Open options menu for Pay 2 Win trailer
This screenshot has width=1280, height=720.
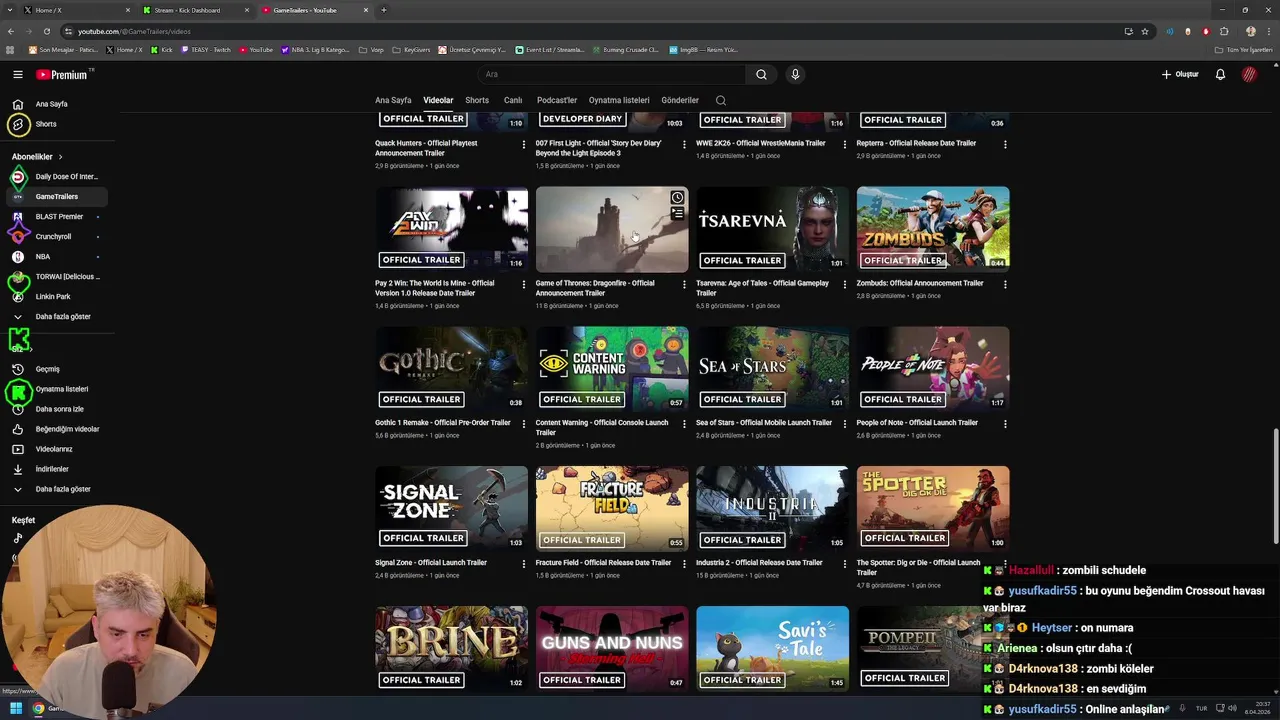(523, 284)
